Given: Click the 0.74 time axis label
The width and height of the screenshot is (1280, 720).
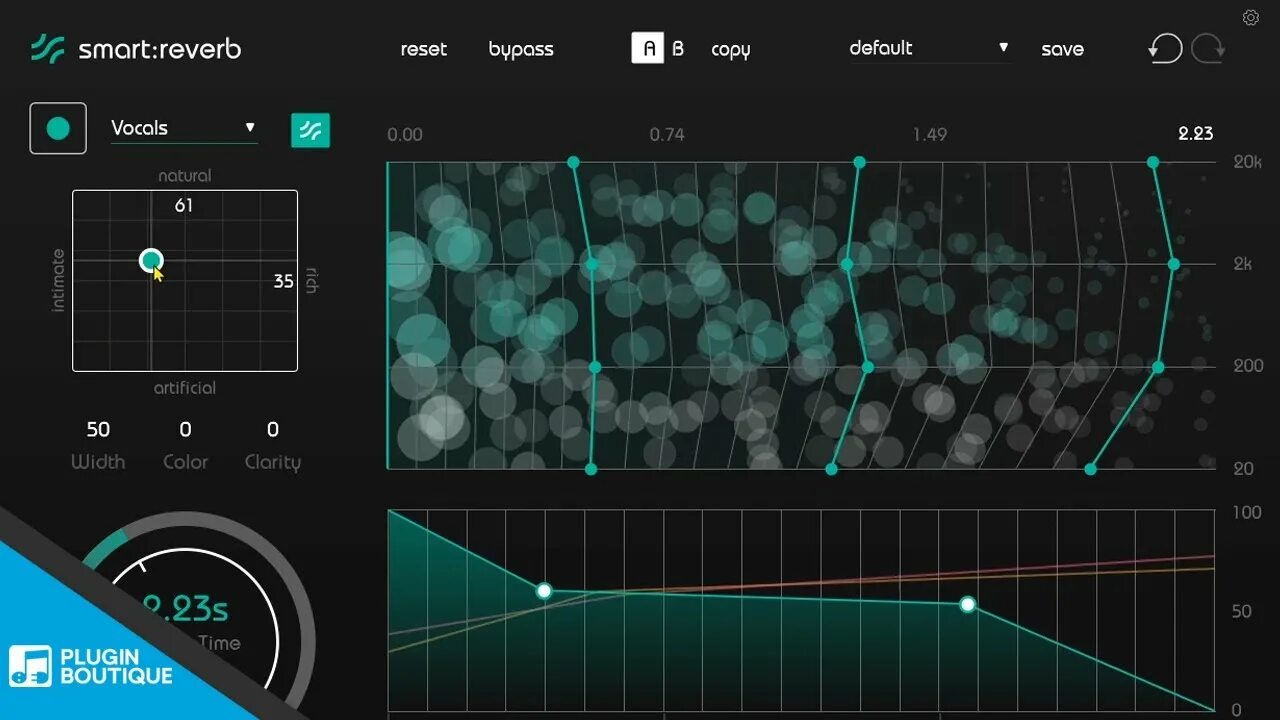Looking at the screenshot, I should coord(667,134).
